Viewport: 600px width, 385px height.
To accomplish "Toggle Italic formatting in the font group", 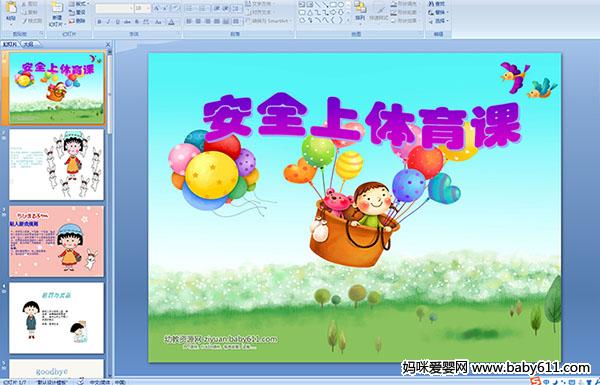I will click(108, 22).
